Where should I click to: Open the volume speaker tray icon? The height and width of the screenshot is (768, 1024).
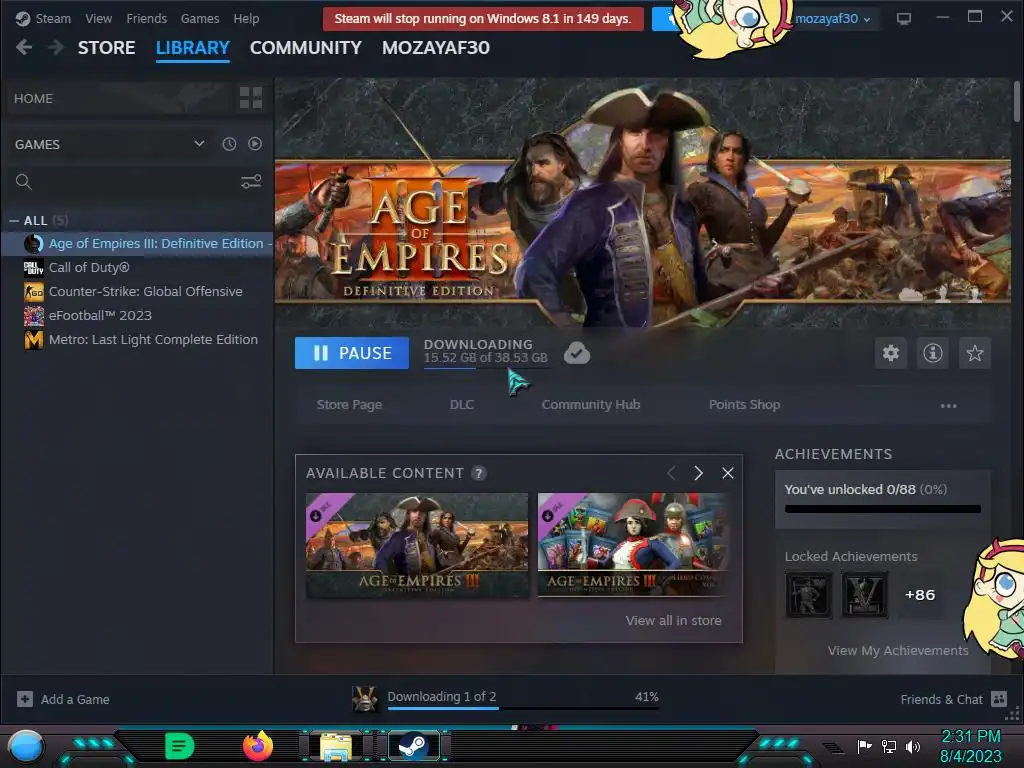point(912,746)
